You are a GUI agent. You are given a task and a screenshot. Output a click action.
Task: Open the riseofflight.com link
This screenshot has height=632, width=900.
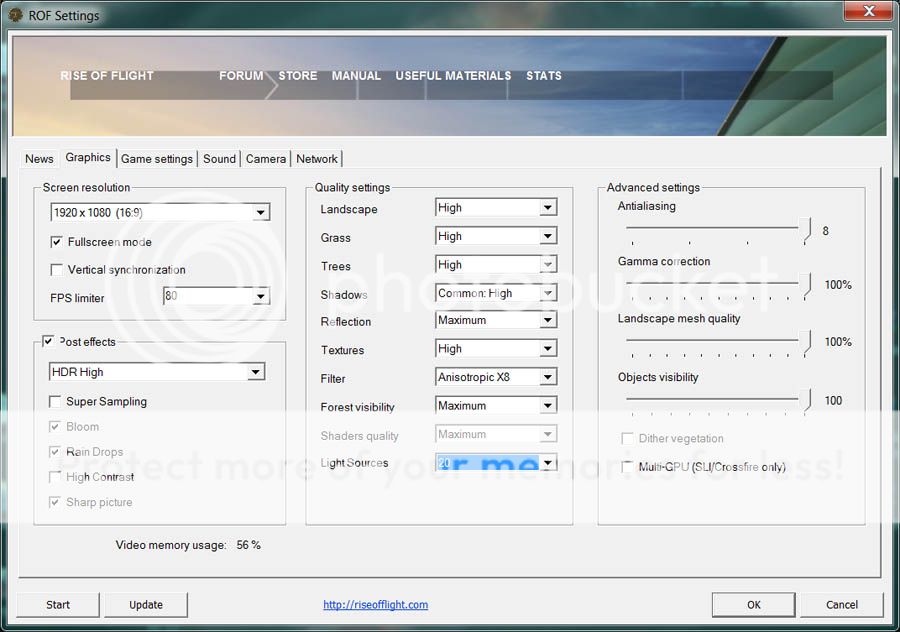(375, 604)
